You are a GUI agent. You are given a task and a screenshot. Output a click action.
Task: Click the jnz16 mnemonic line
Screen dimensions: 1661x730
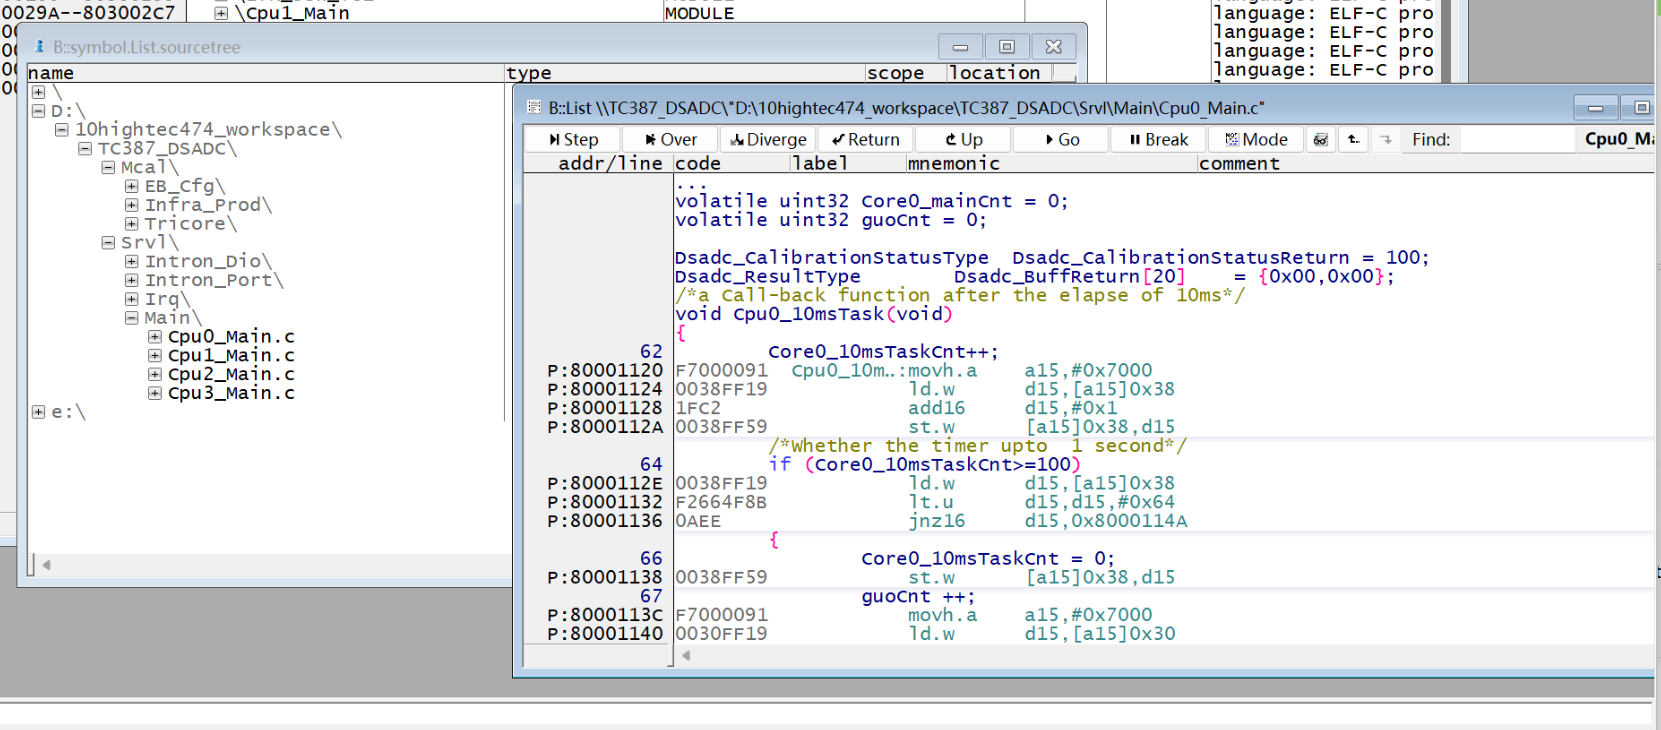tap(936, 521)
